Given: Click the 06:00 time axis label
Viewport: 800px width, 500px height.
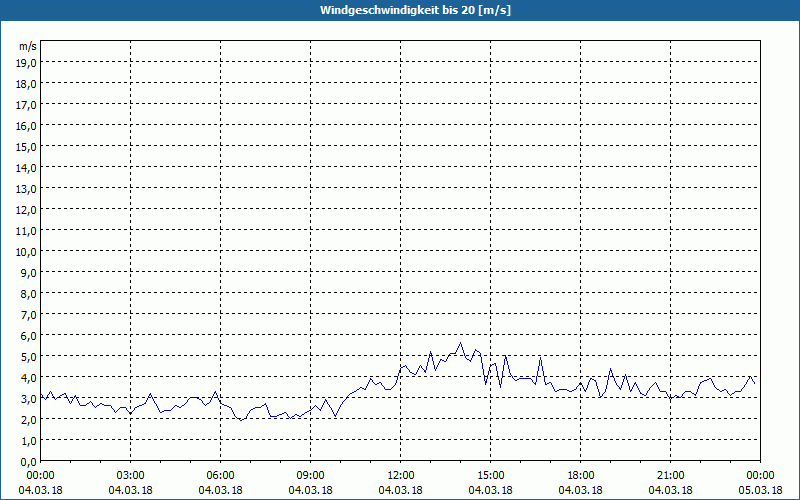Looking at the screenshot, I should tap(220, 476).
